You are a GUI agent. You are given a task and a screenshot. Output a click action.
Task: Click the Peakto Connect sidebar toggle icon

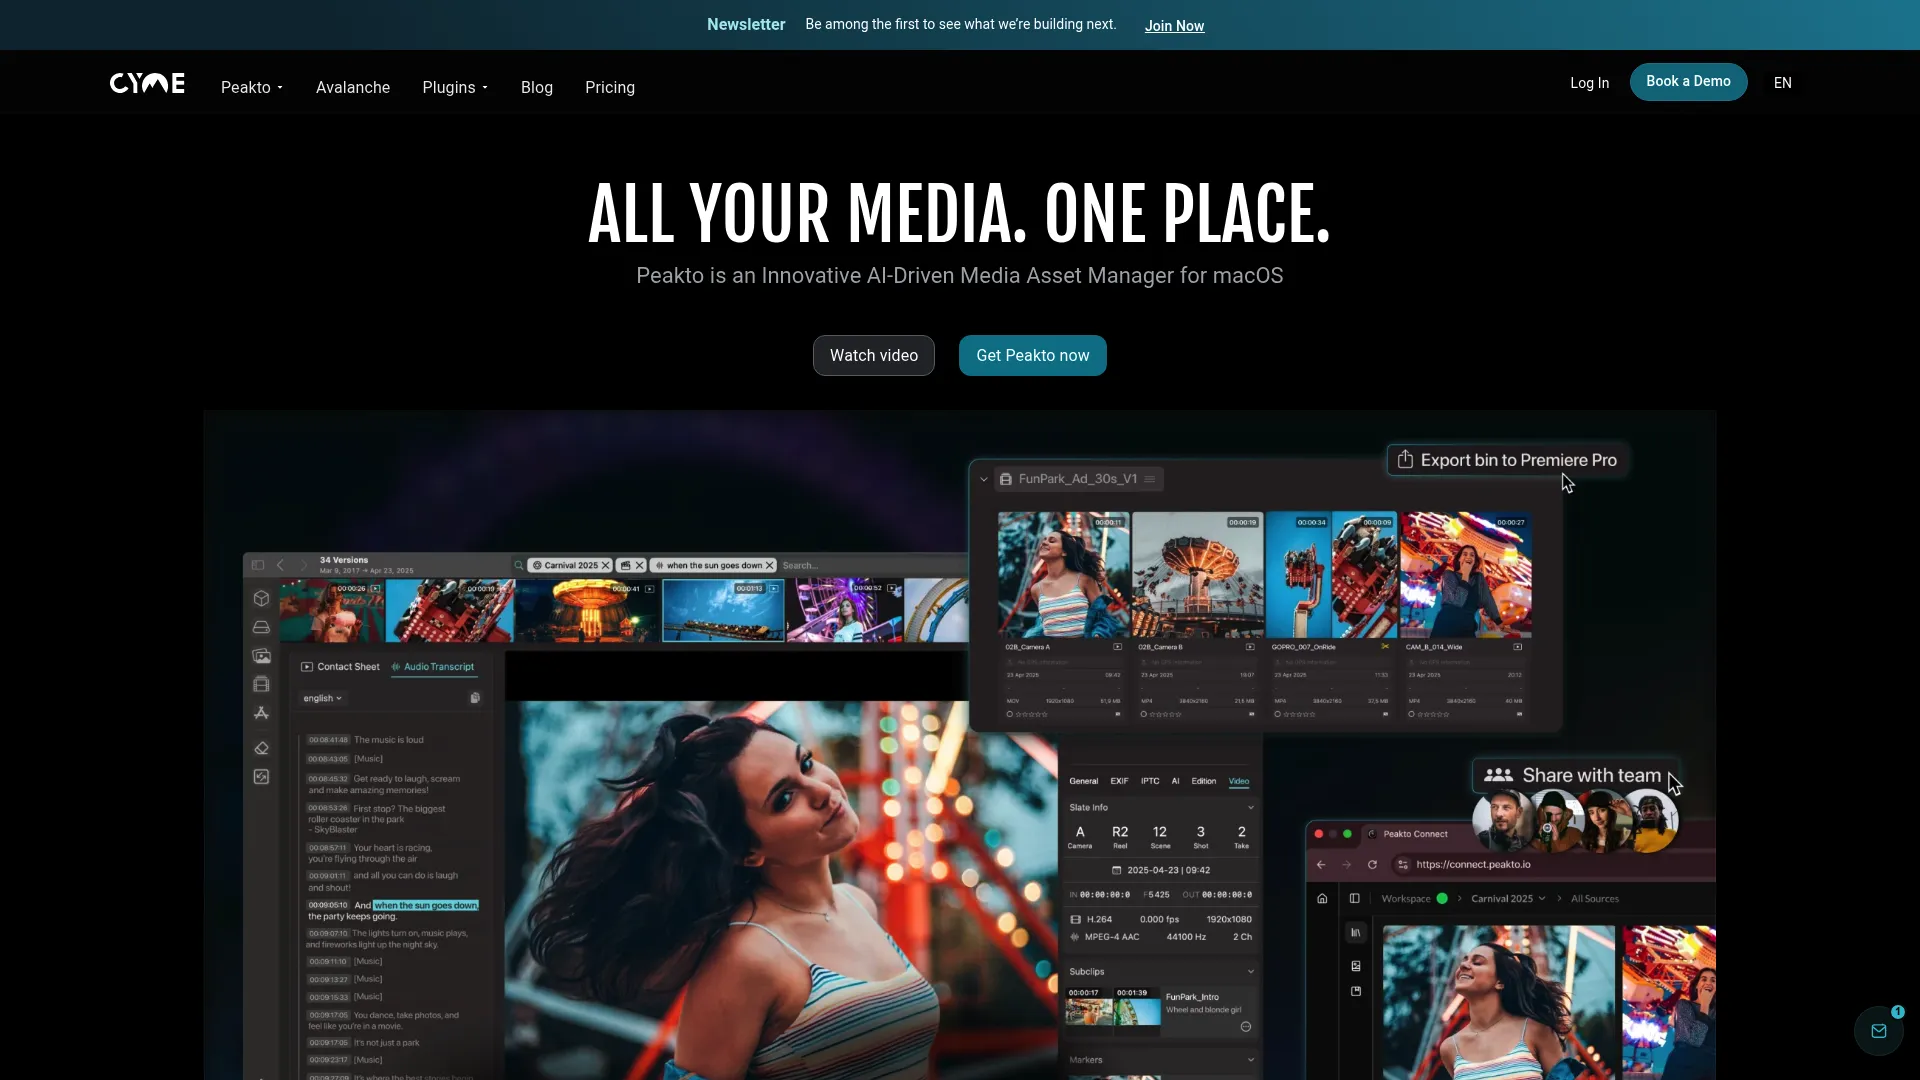point(1355,898)
